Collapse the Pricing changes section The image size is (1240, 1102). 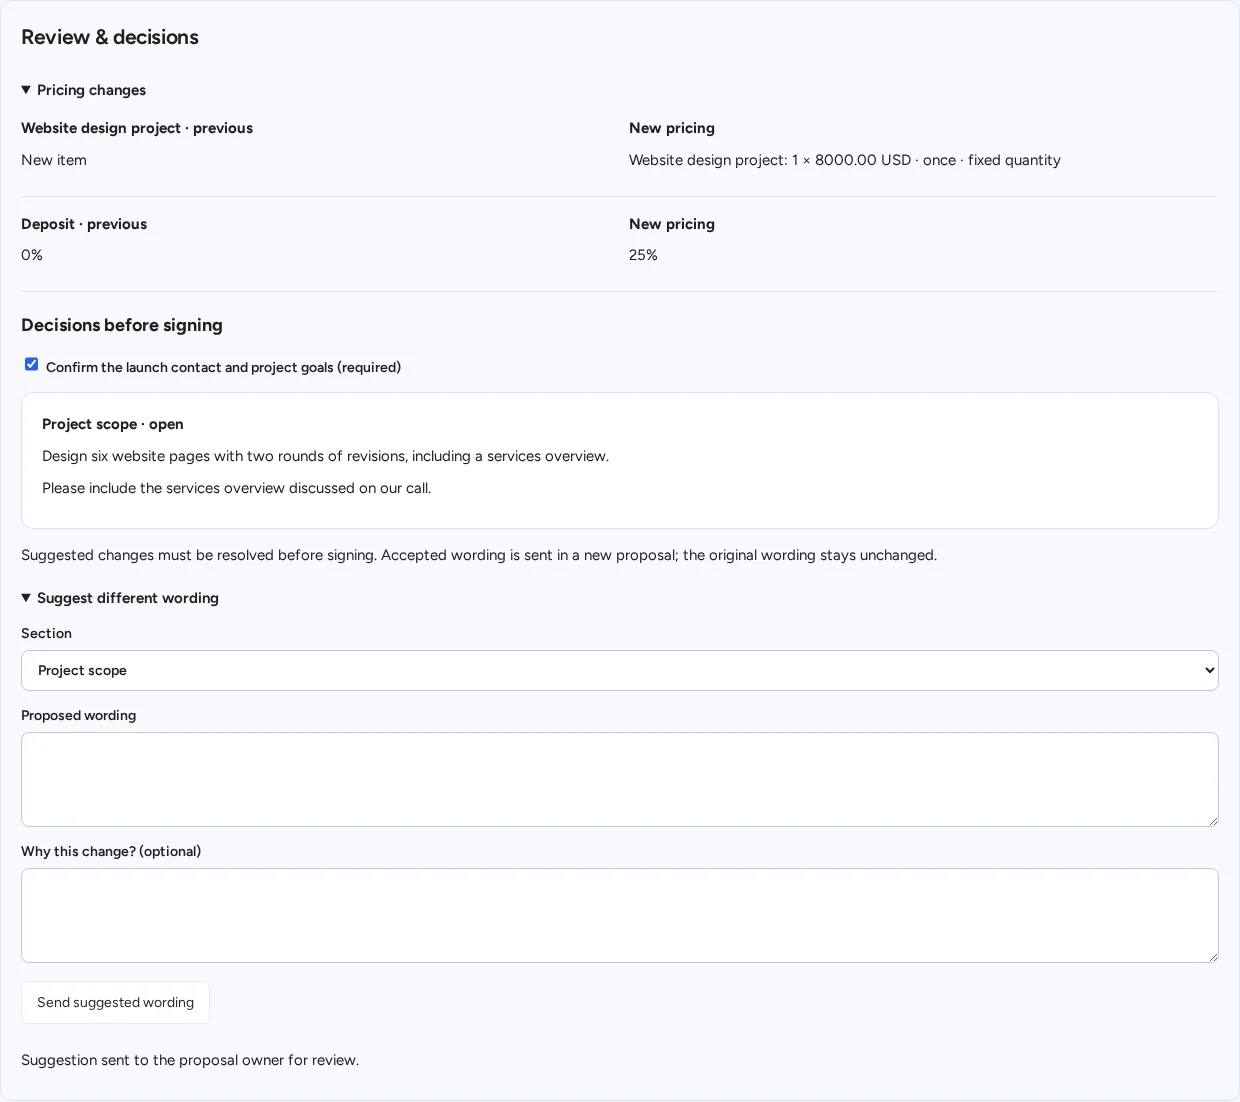pos(84,90)
